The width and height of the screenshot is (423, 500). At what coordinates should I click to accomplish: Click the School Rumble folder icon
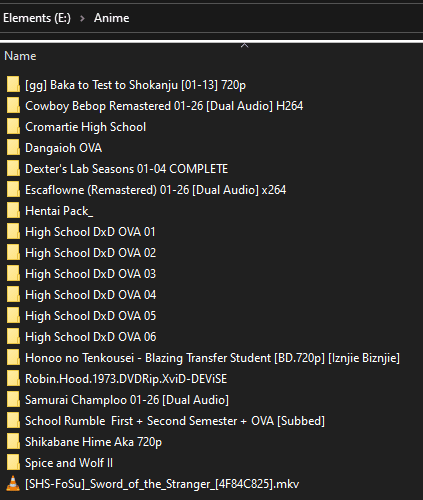tap(13, 420)
